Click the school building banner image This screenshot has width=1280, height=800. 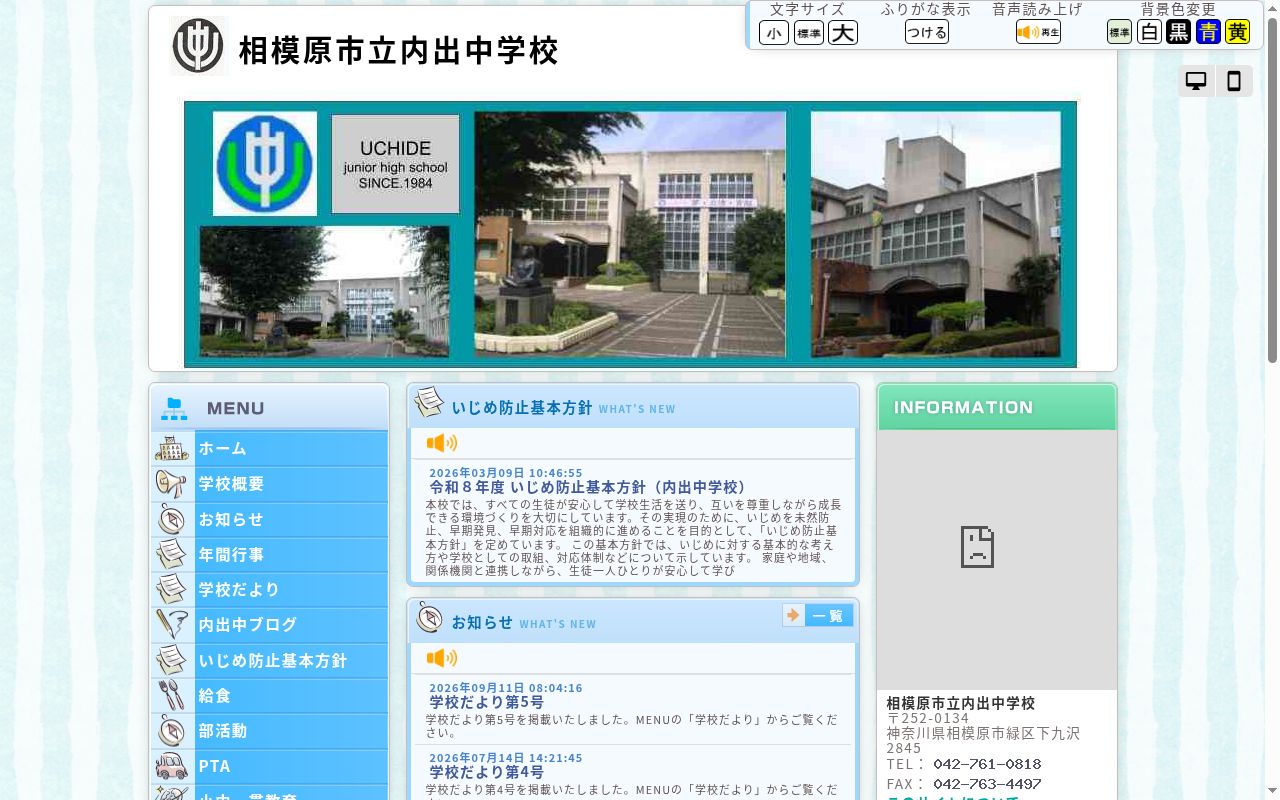[630, 234]
